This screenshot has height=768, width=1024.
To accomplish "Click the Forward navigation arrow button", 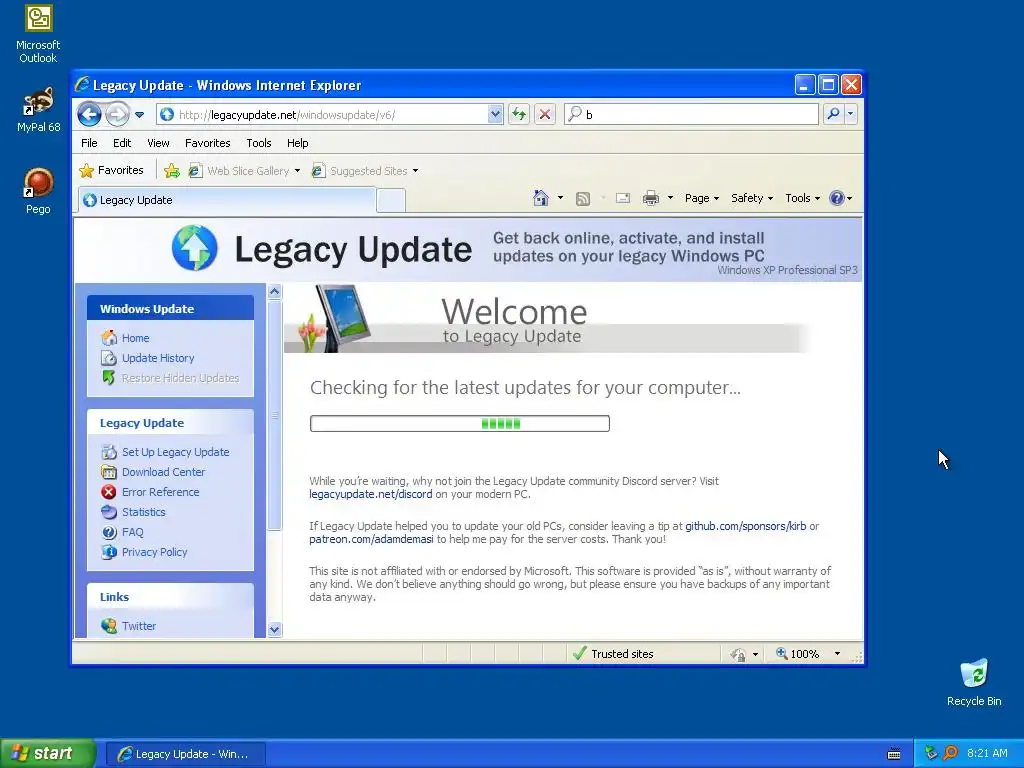I will click(118, 114).
